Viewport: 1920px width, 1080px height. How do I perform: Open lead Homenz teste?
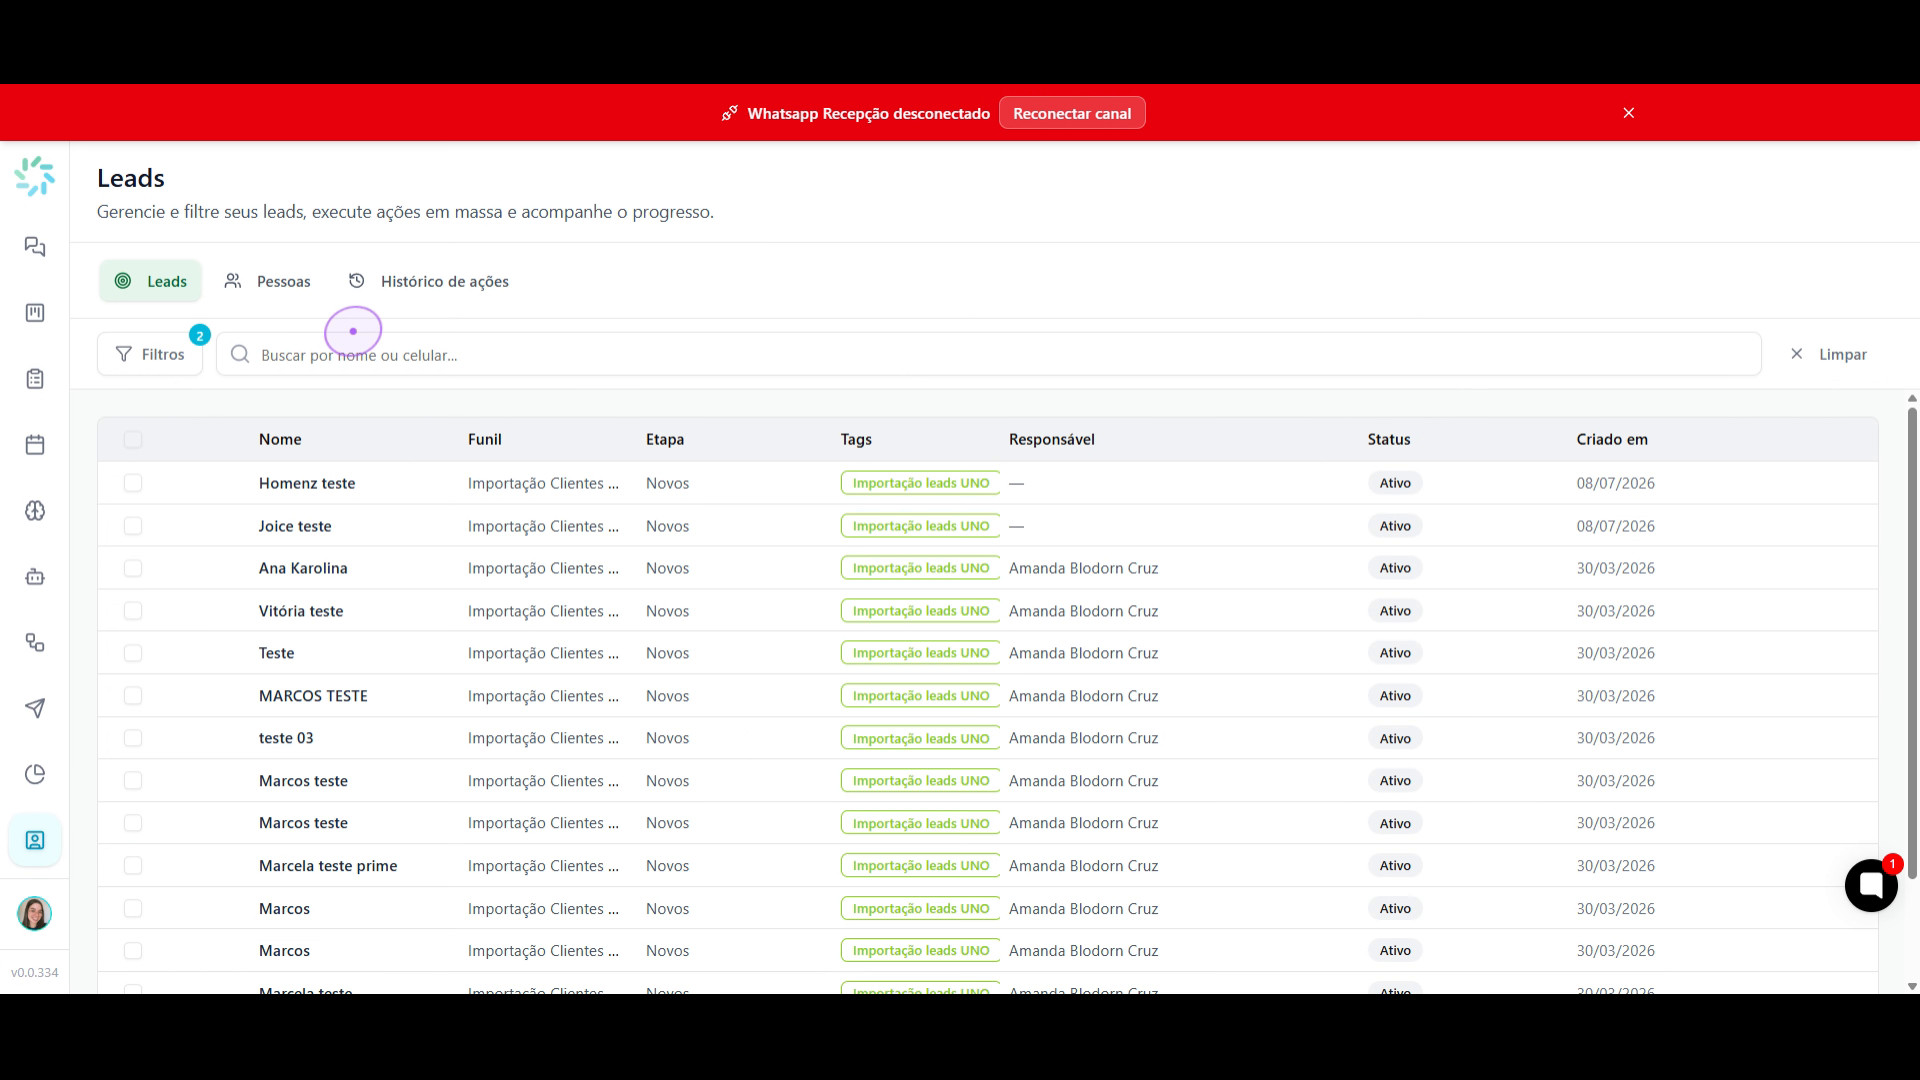[x=307, y=483]
